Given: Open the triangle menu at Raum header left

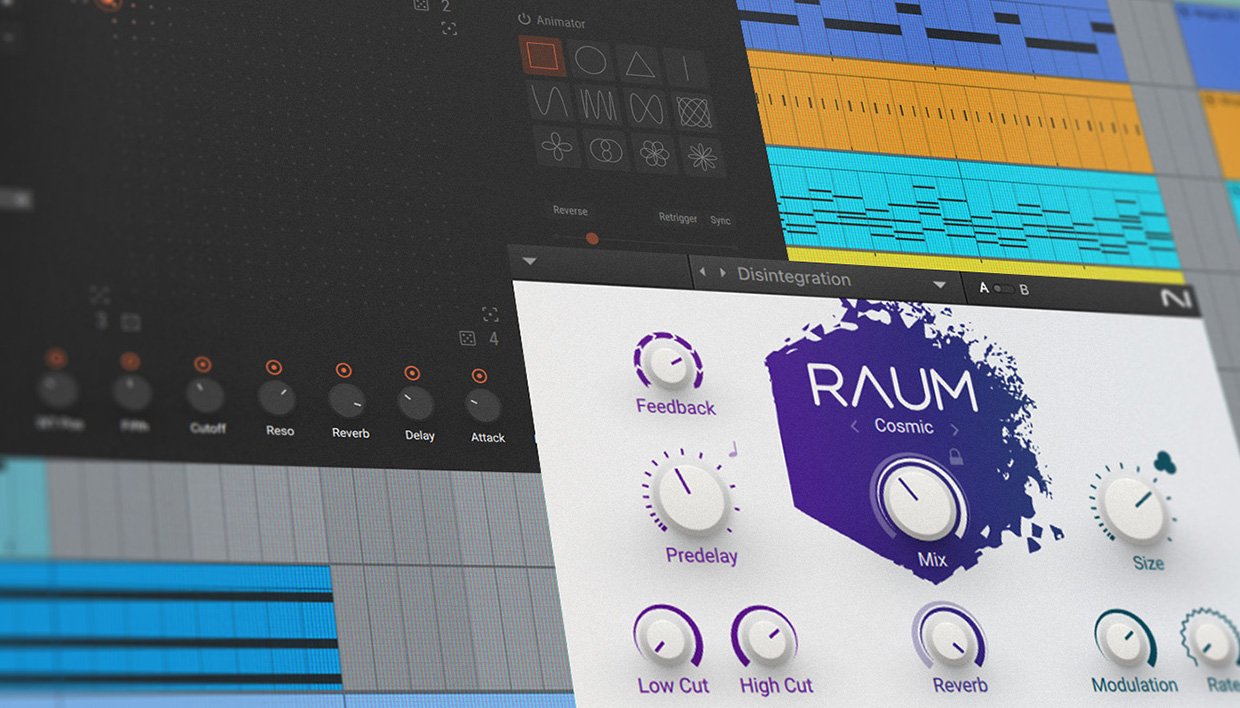Looking at the screenshot, I should 530,262.
